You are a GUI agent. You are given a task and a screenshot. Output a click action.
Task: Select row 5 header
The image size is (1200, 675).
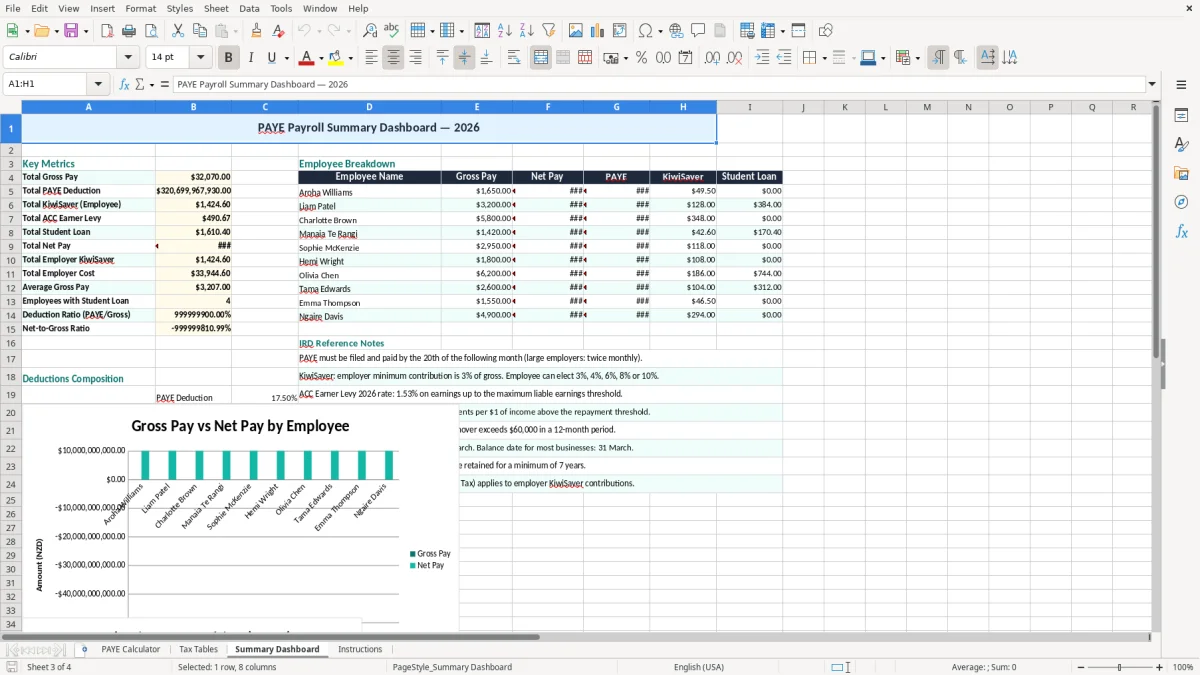tap(11, 191)
